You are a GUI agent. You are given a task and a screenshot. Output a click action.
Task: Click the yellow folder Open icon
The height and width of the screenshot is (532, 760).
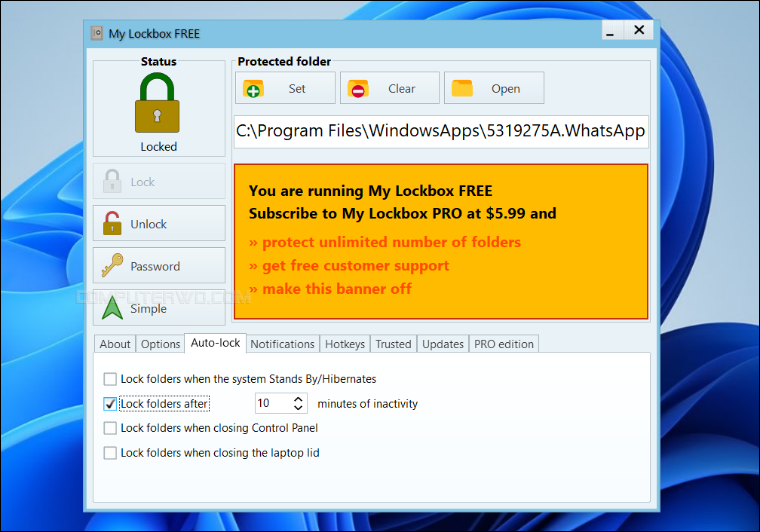[x=461, y=89]
